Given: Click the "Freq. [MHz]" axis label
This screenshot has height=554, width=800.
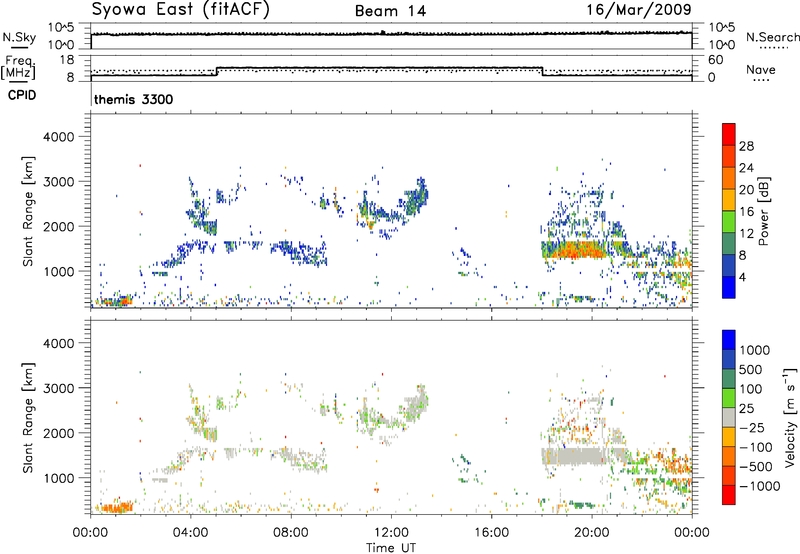Looking at the screenshot, I should coord(18,67).
